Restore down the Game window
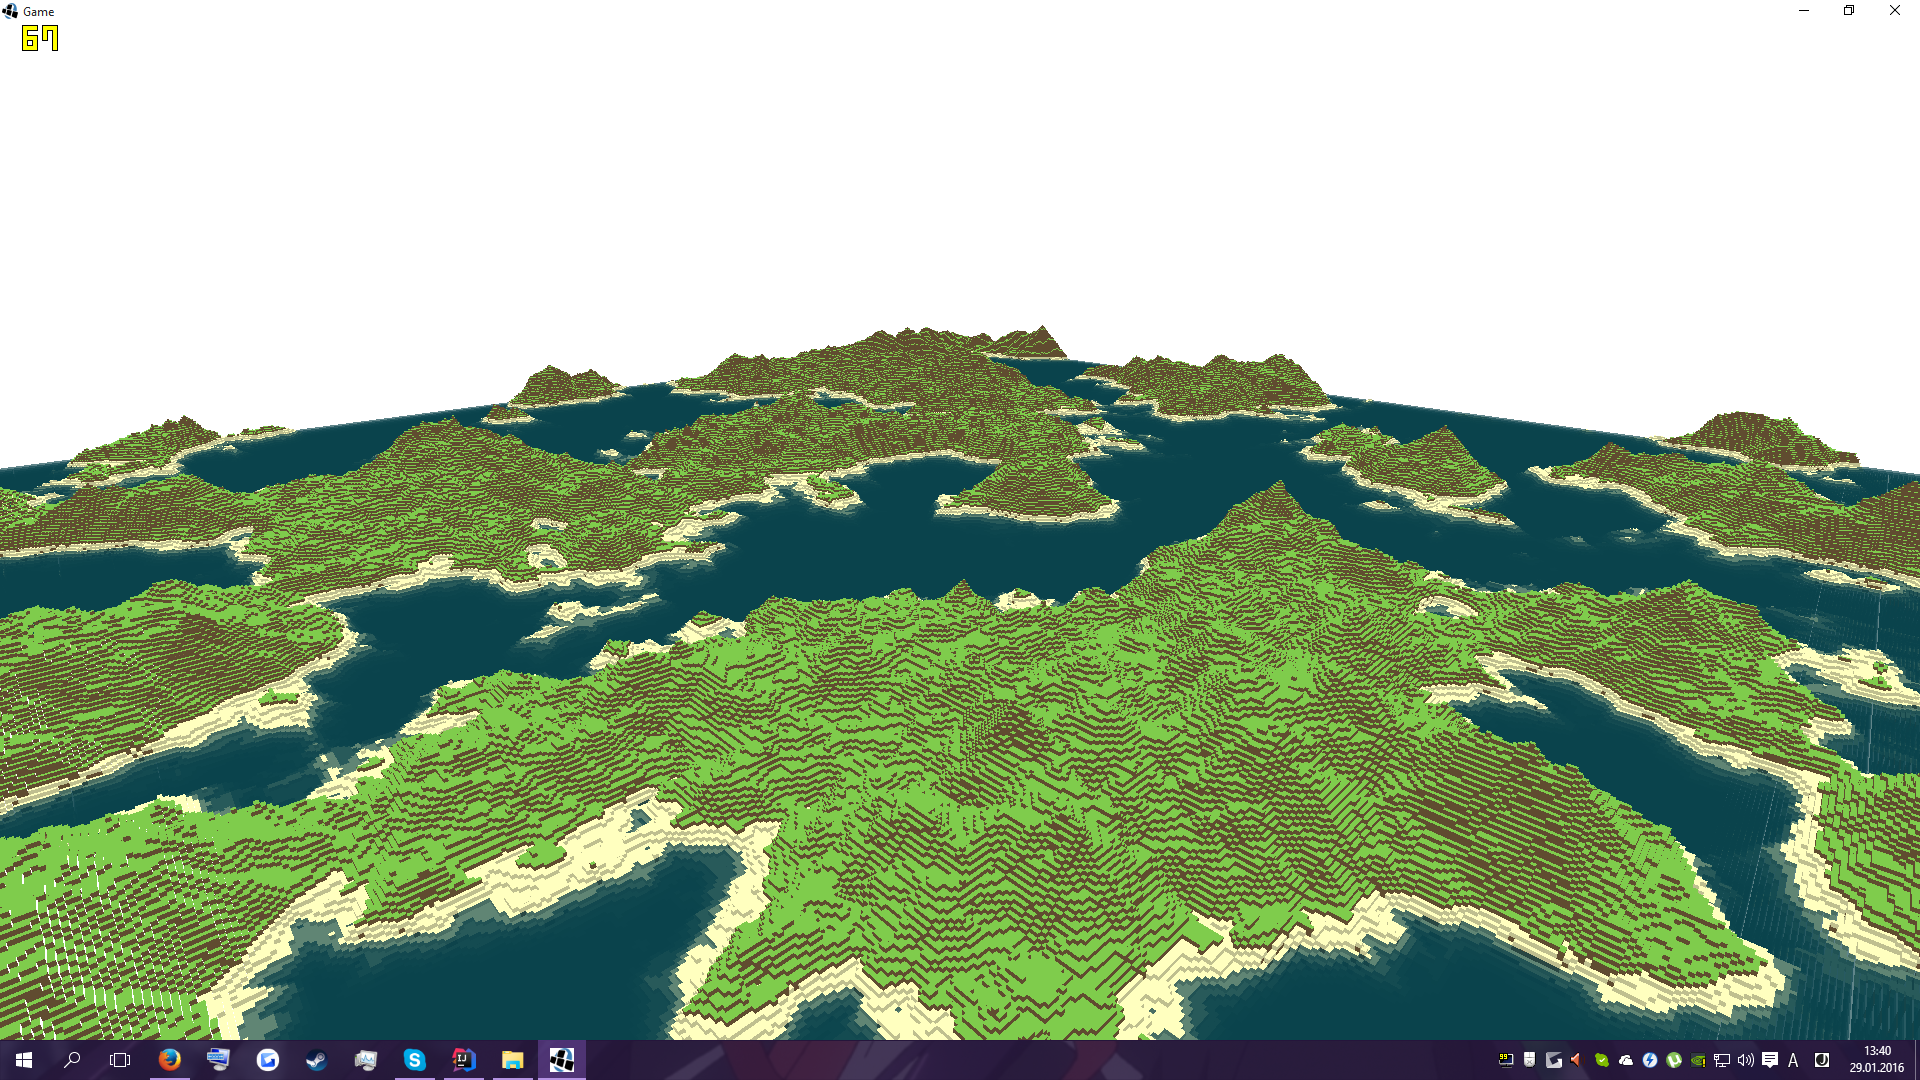The height and width of the screenshot is (1080, 1920). tap(1849, 11)
